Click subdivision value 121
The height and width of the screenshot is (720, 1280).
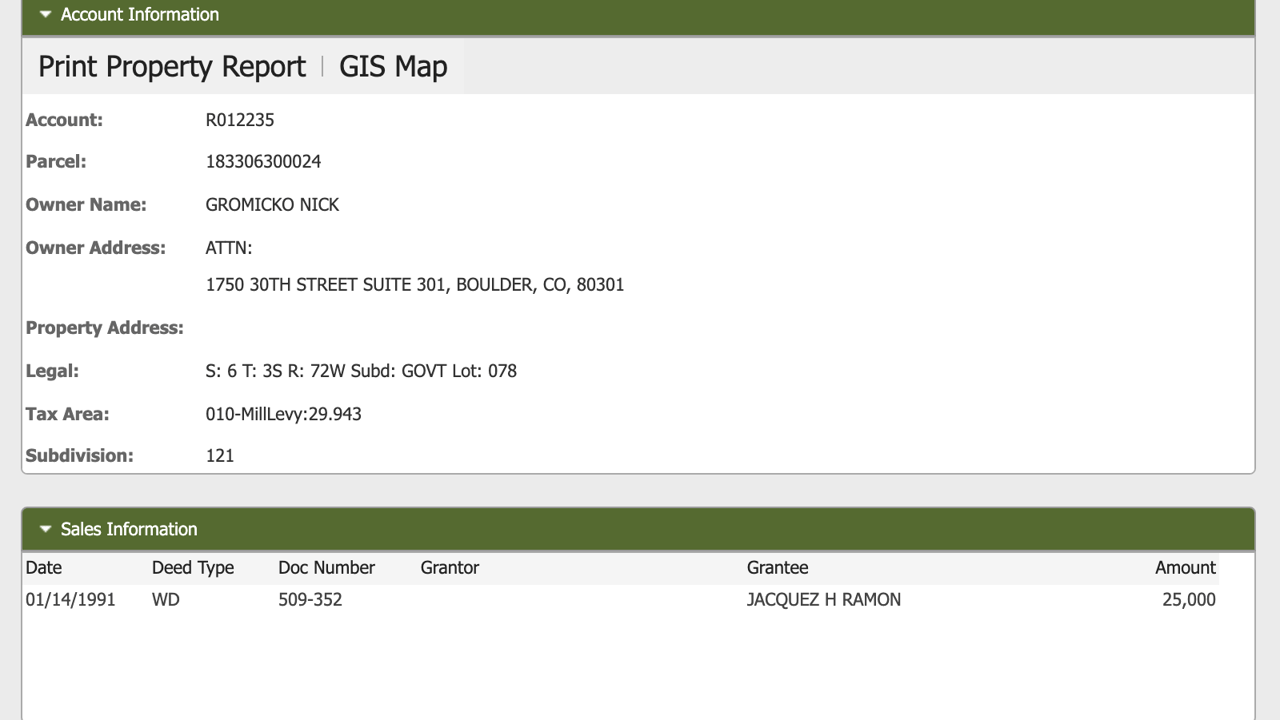[x=220, y=455]
